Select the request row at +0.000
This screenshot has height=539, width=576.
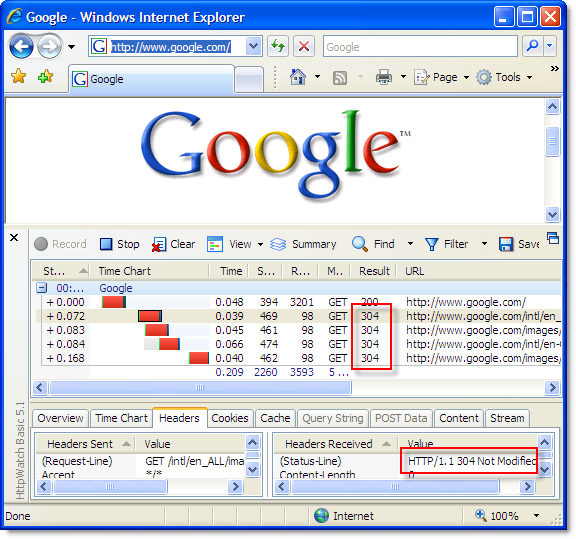point(298,302)
